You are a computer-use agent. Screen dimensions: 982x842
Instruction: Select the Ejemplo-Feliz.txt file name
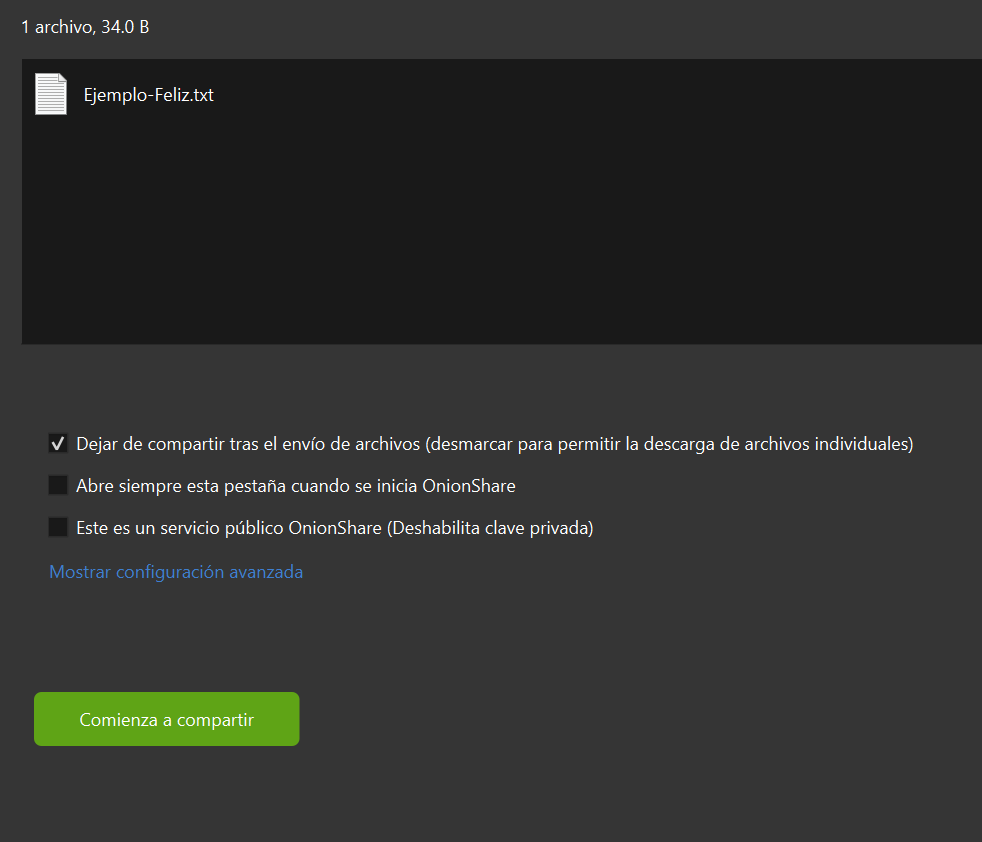(x=148, y=96)
